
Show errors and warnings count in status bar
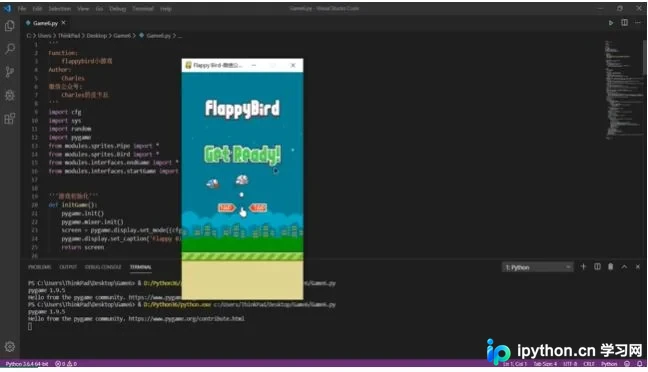coord(66,364)
